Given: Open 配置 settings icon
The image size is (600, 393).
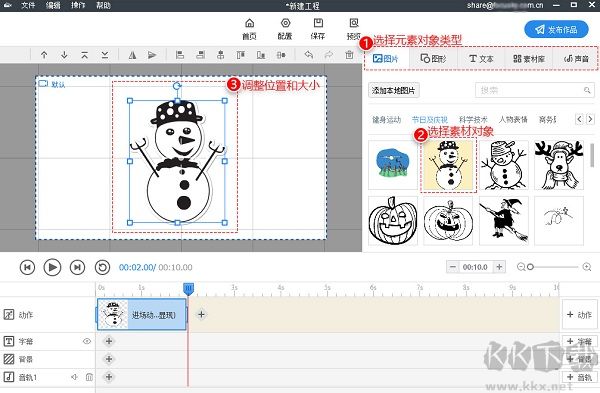Looking at the screenshot, I should pos(285,29).
